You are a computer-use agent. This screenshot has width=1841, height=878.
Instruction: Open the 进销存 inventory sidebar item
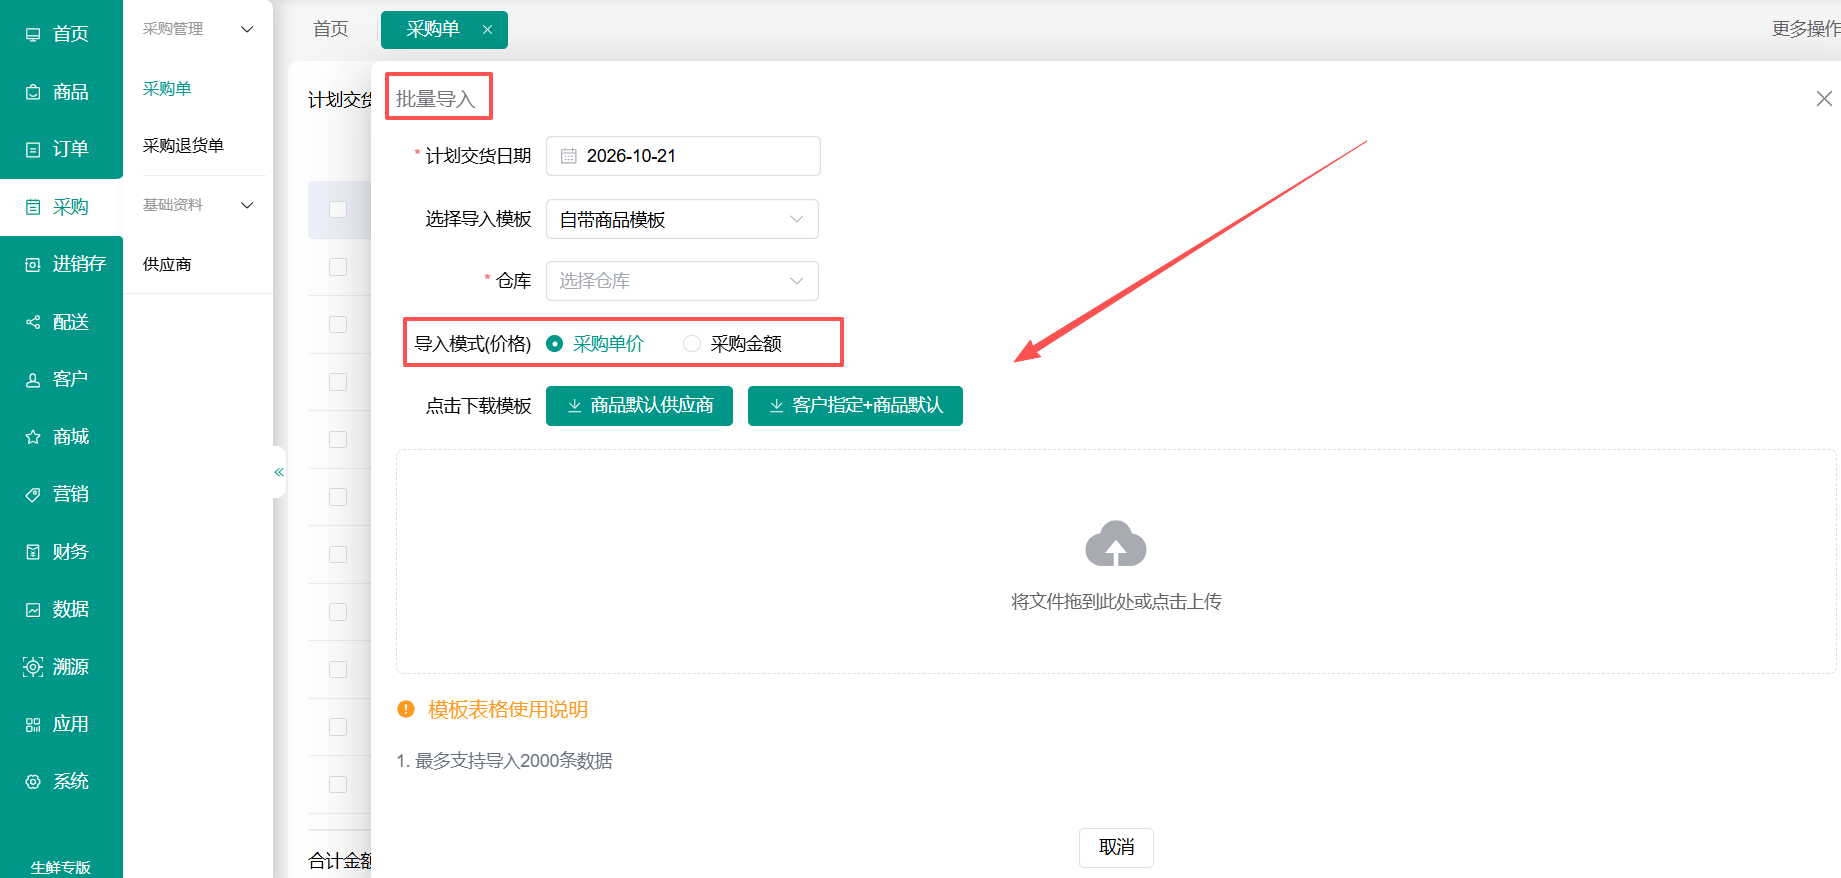[x=61, y=264]
